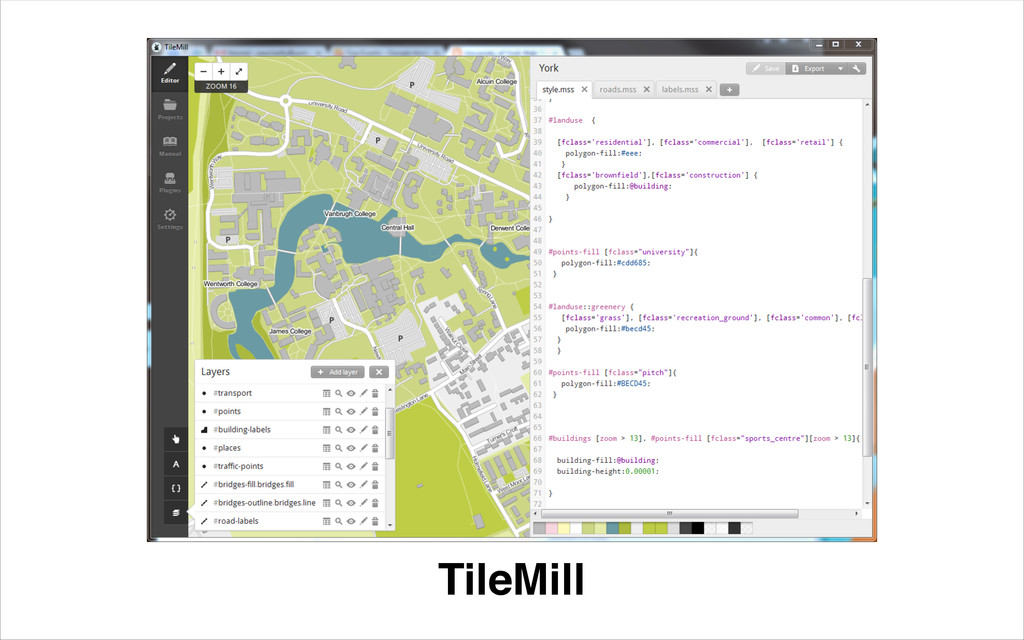Select the #road-labels layer name
The image size is (1024, 640).
click(x=238, y=521)
